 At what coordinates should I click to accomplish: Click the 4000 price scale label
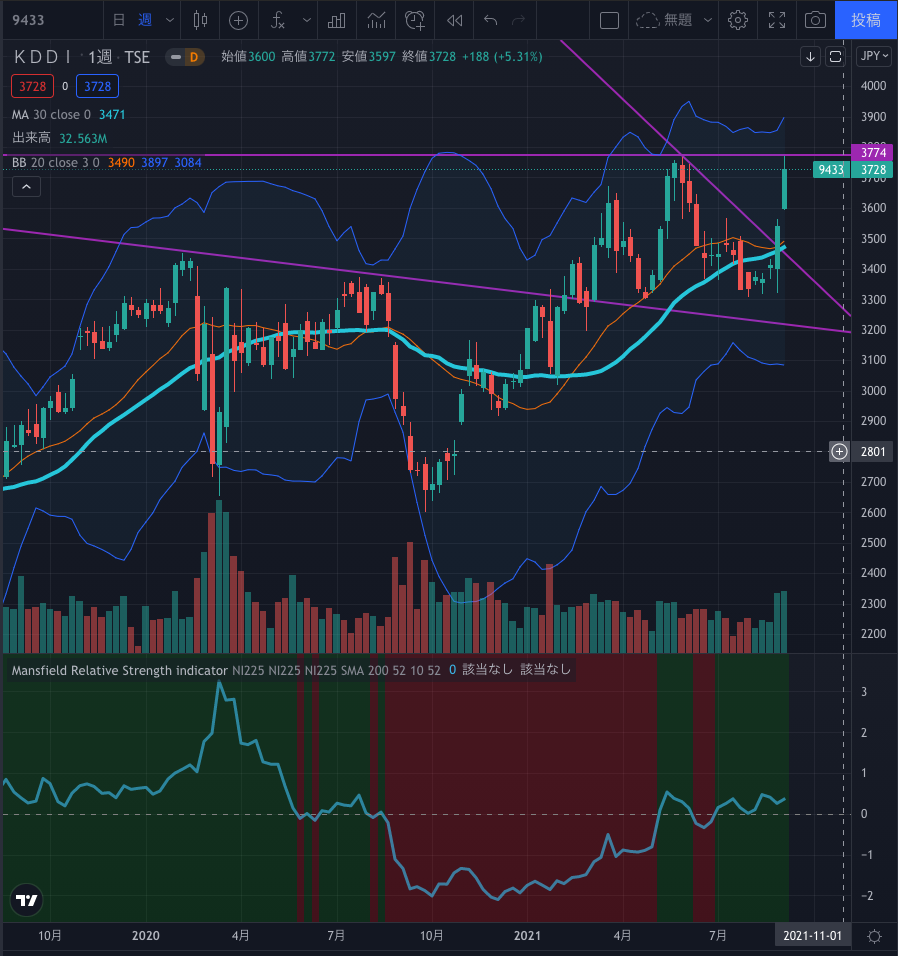[873, 86]
